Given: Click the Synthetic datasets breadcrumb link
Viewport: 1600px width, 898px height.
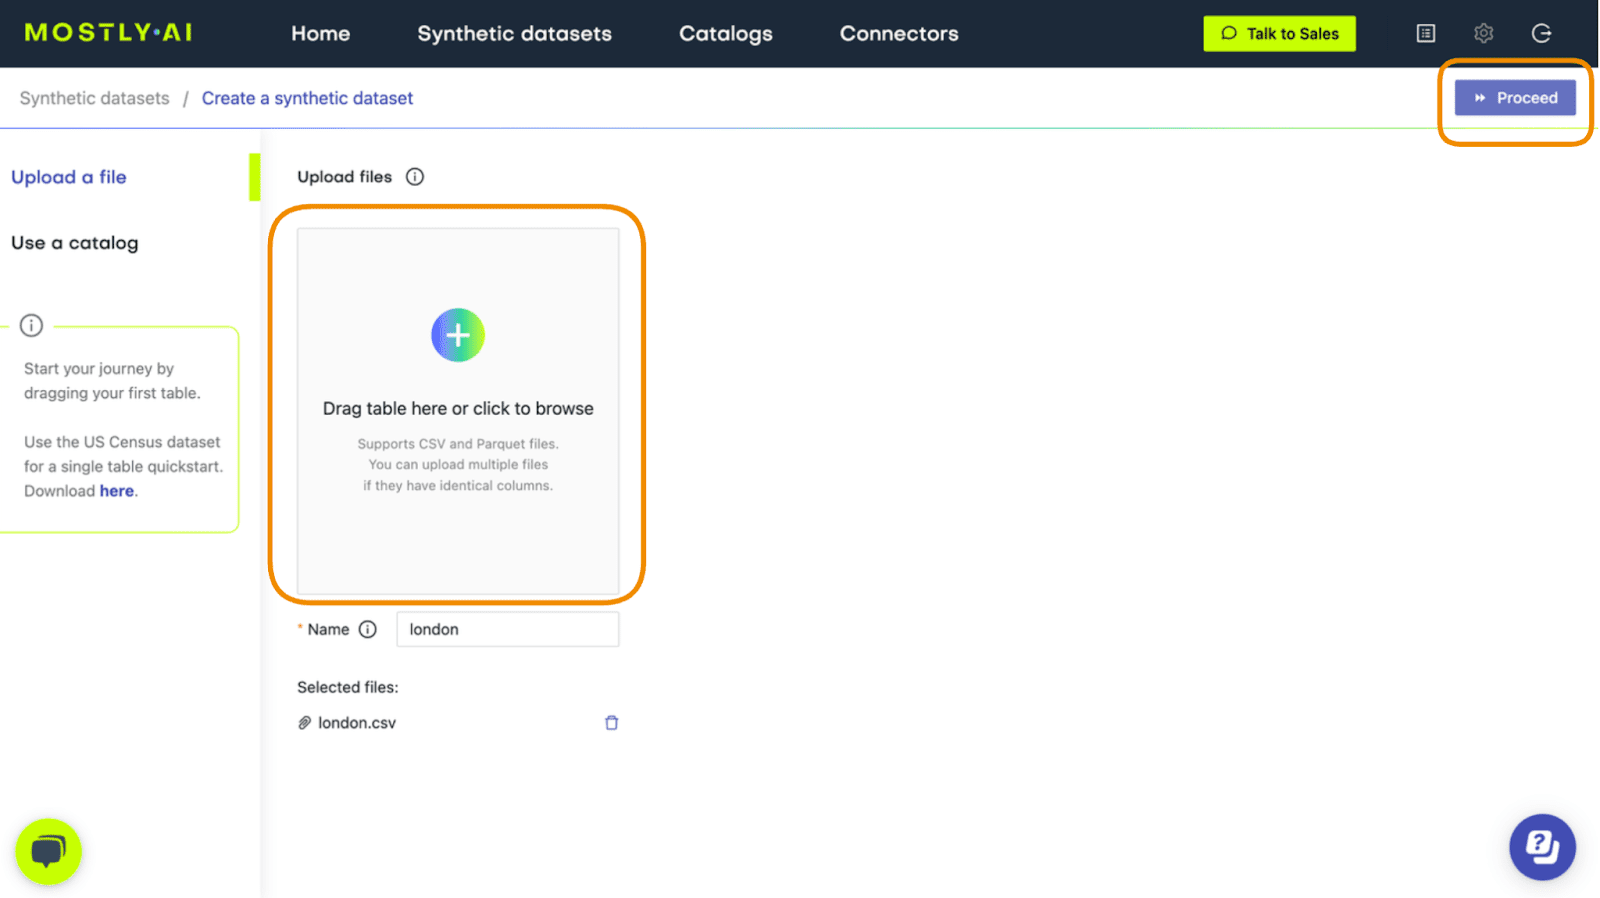Looking at the screenshot, I should [95, 98].
